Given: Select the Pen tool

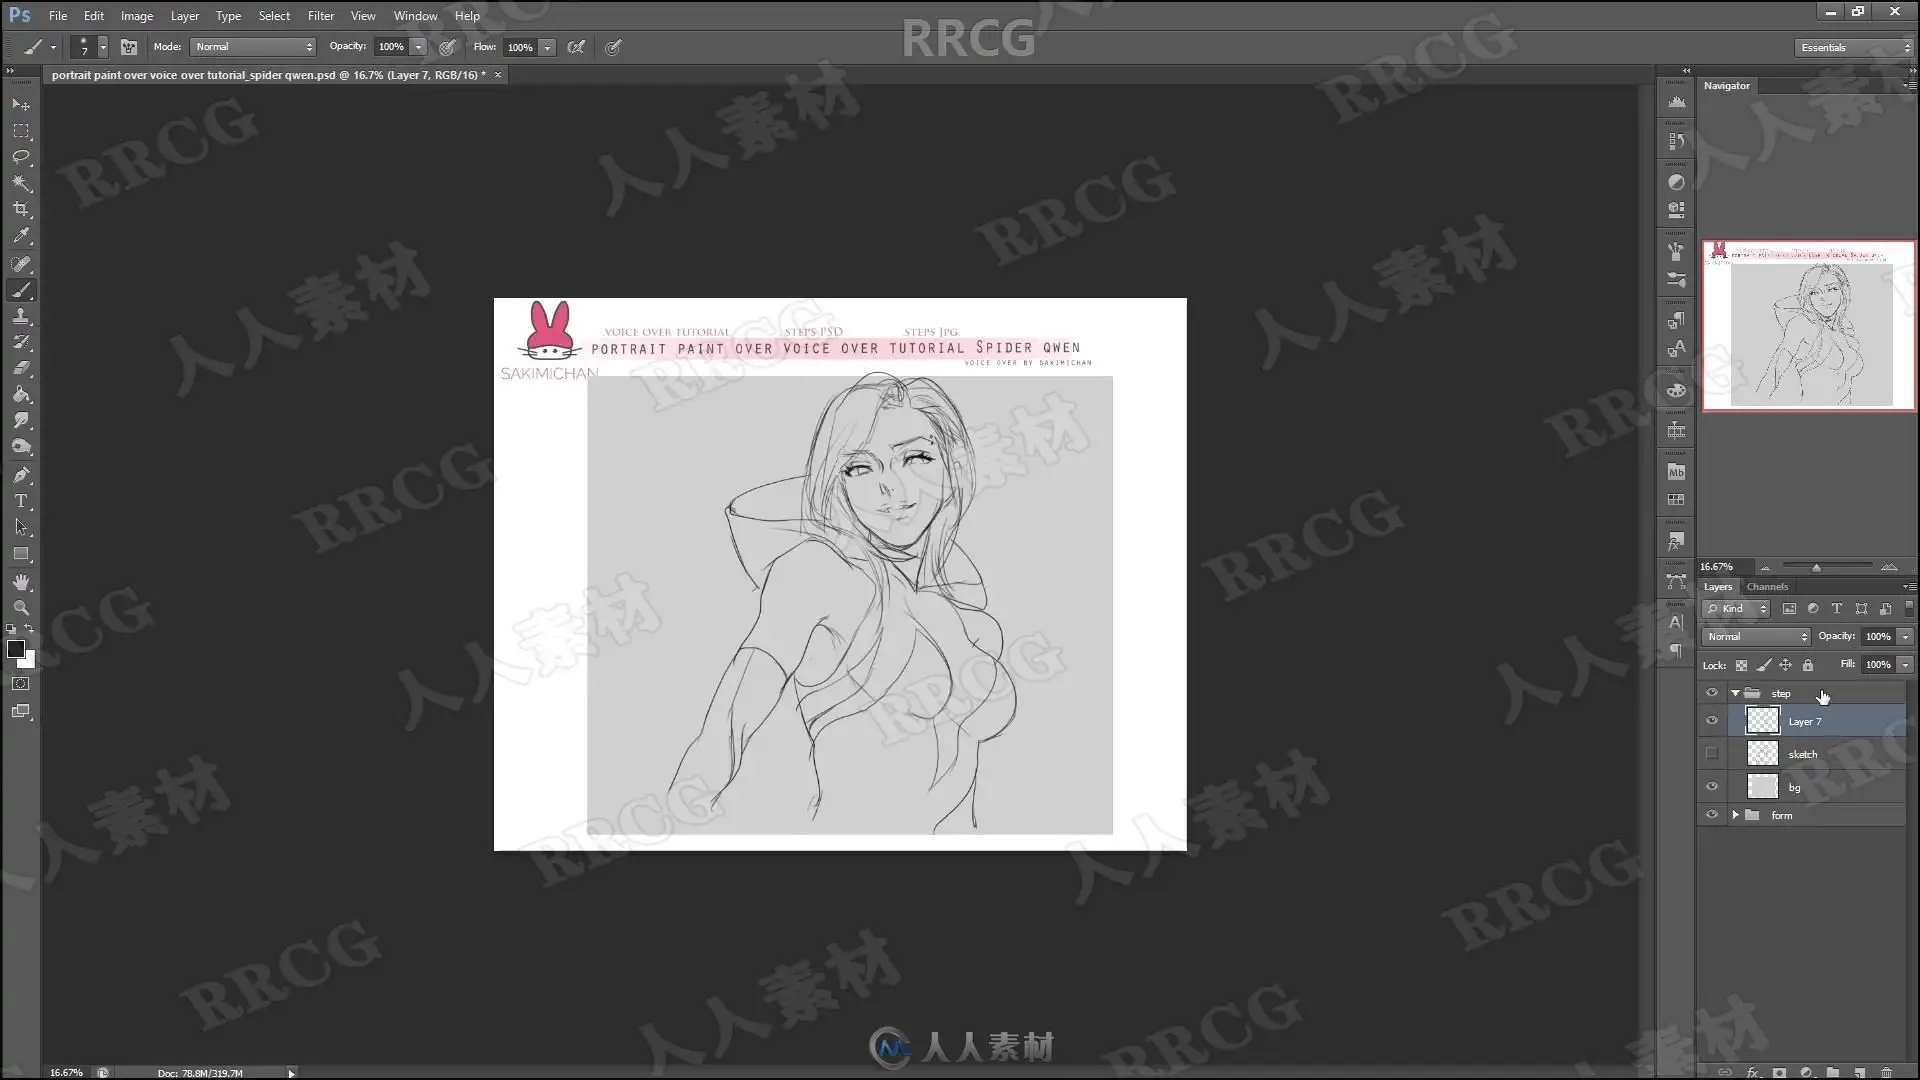Looking at the screenshot, I should (x=21, y=475).
